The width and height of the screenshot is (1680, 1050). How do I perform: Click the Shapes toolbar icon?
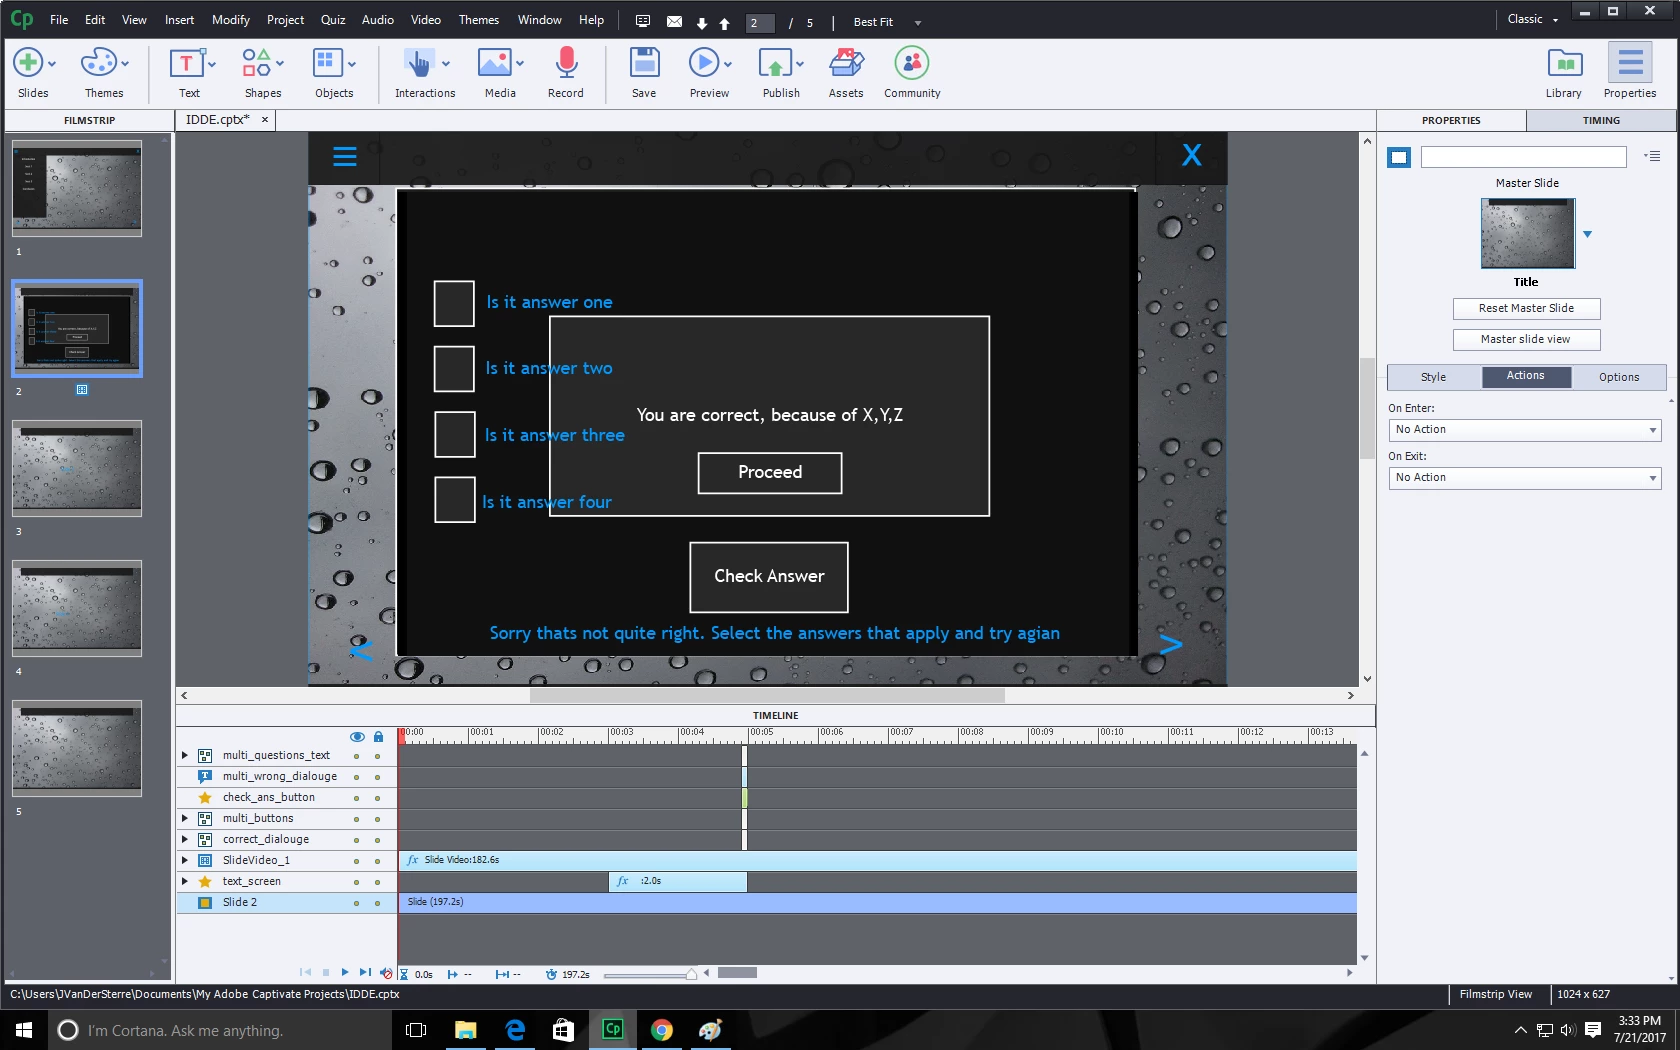256,64
